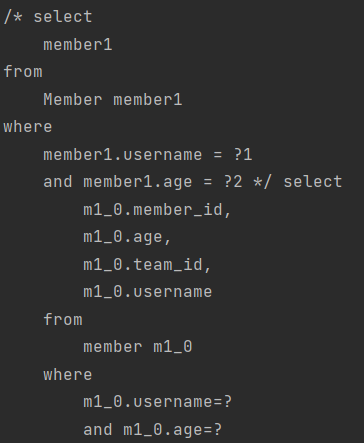
Task: Click the first unindented 'from' keyword
Action: click(23, 72)
